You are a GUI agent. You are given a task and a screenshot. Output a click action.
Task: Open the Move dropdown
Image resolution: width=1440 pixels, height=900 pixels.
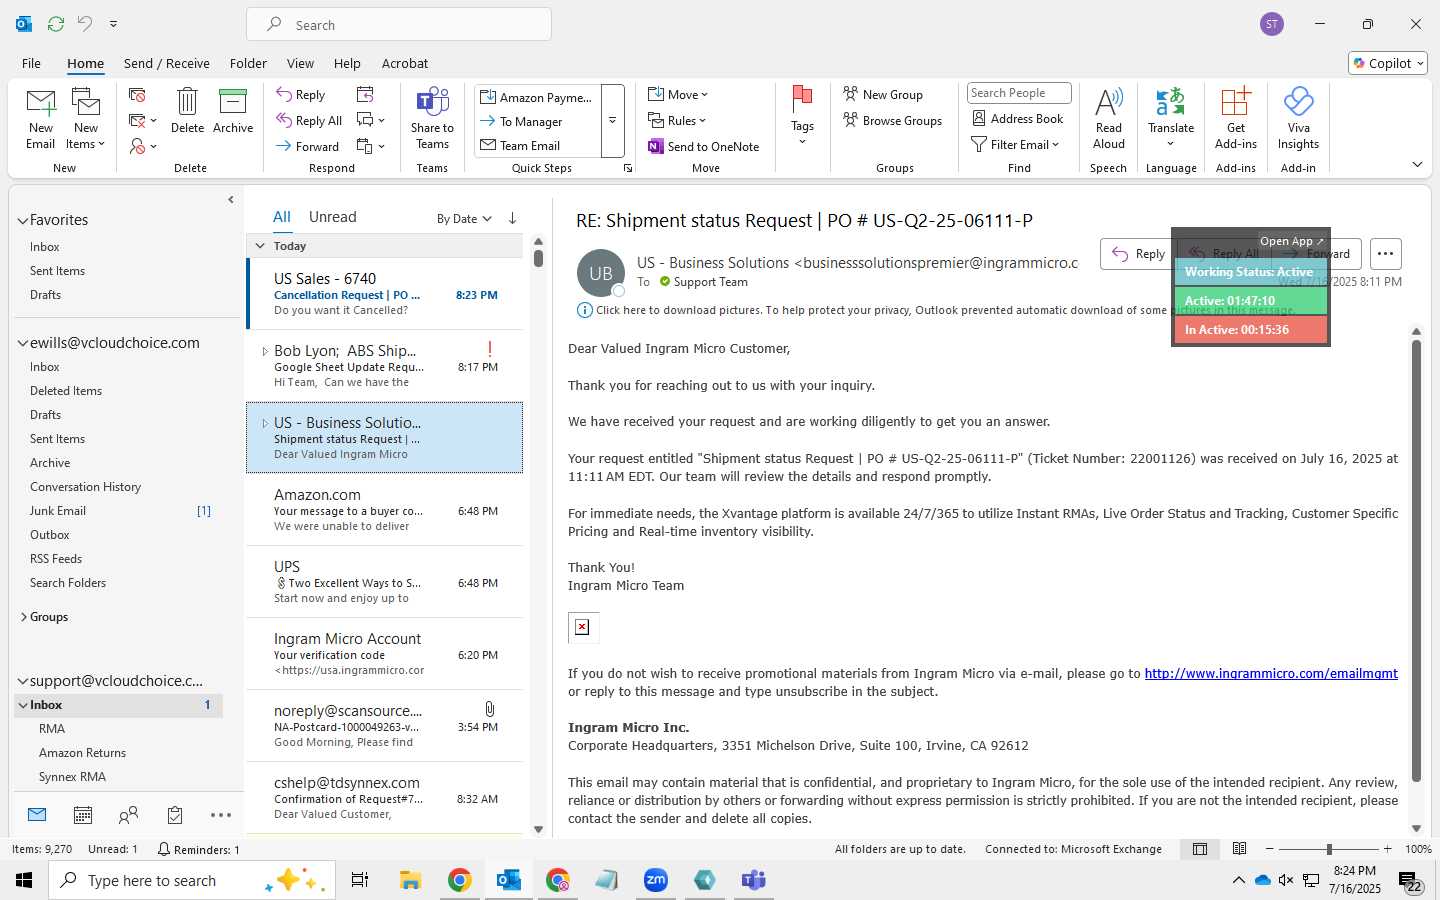coord(678,95)
